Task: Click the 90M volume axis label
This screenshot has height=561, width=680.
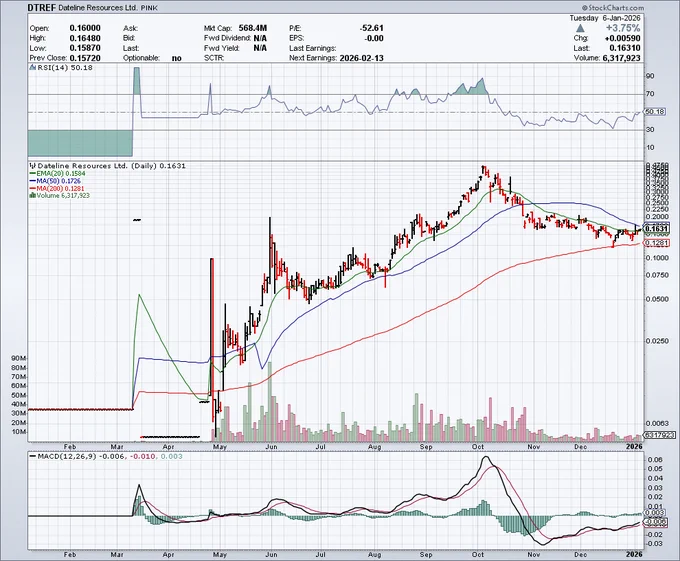Action: coord(19,359)
